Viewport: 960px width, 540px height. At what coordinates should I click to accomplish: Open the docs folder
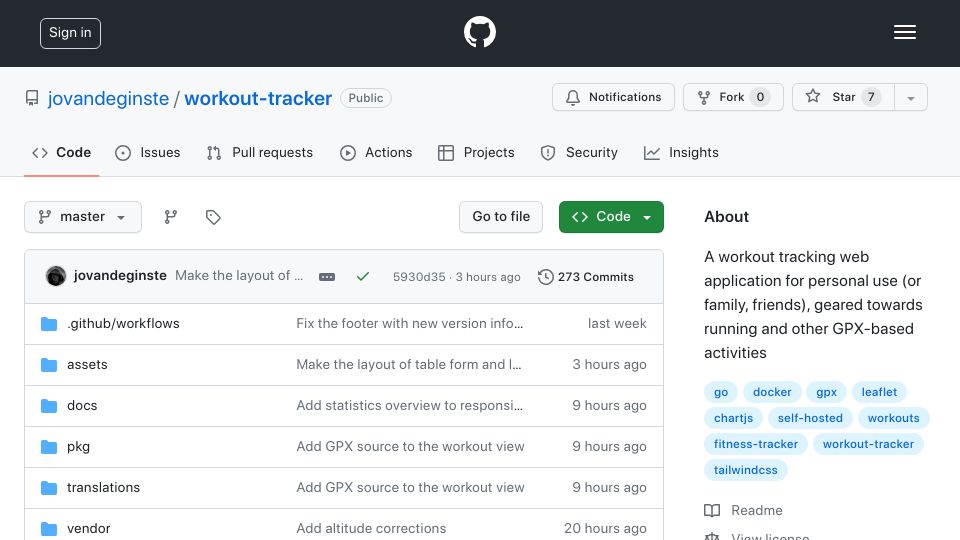click(82, 405)
